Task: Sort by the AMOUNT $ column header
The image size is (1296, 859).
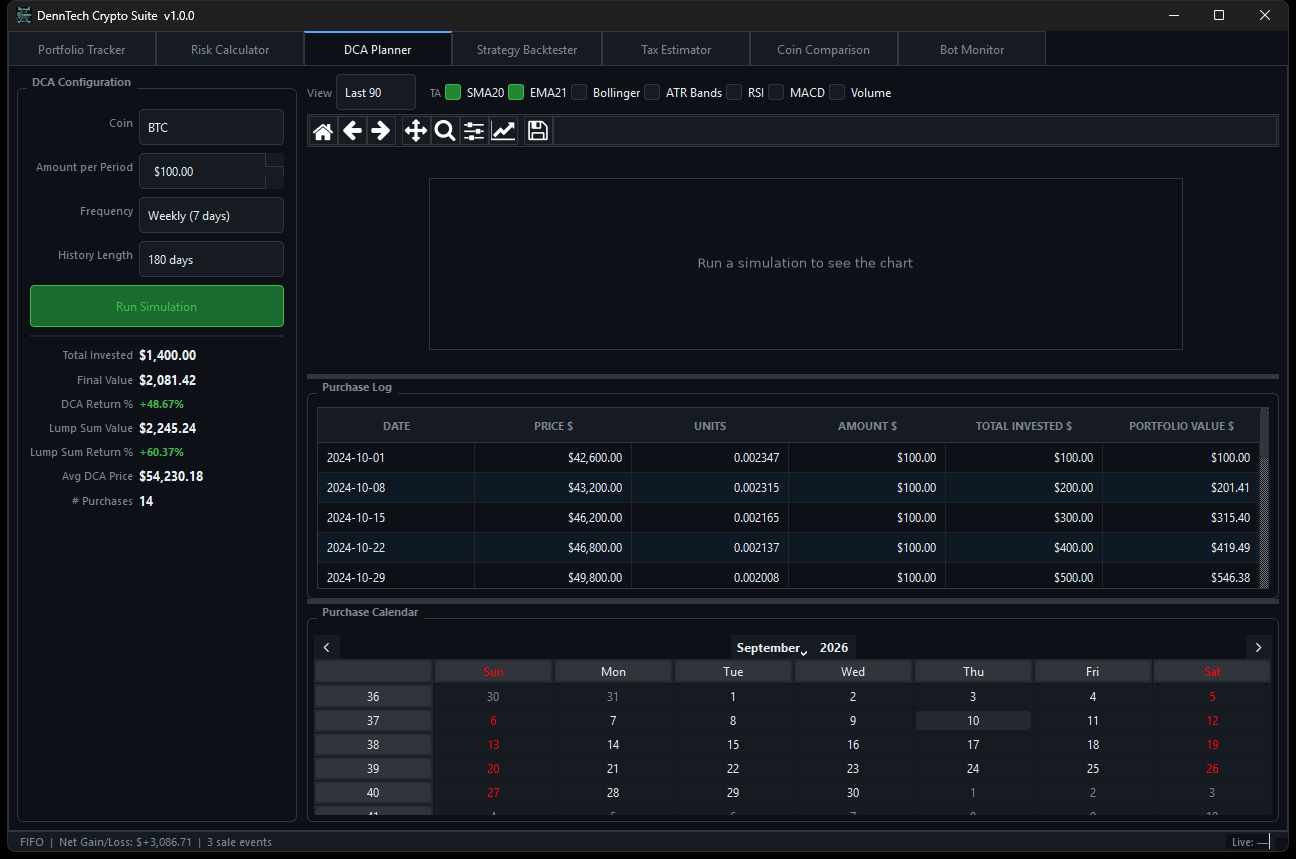Action: pyautogui.click(x=867, y=425)
